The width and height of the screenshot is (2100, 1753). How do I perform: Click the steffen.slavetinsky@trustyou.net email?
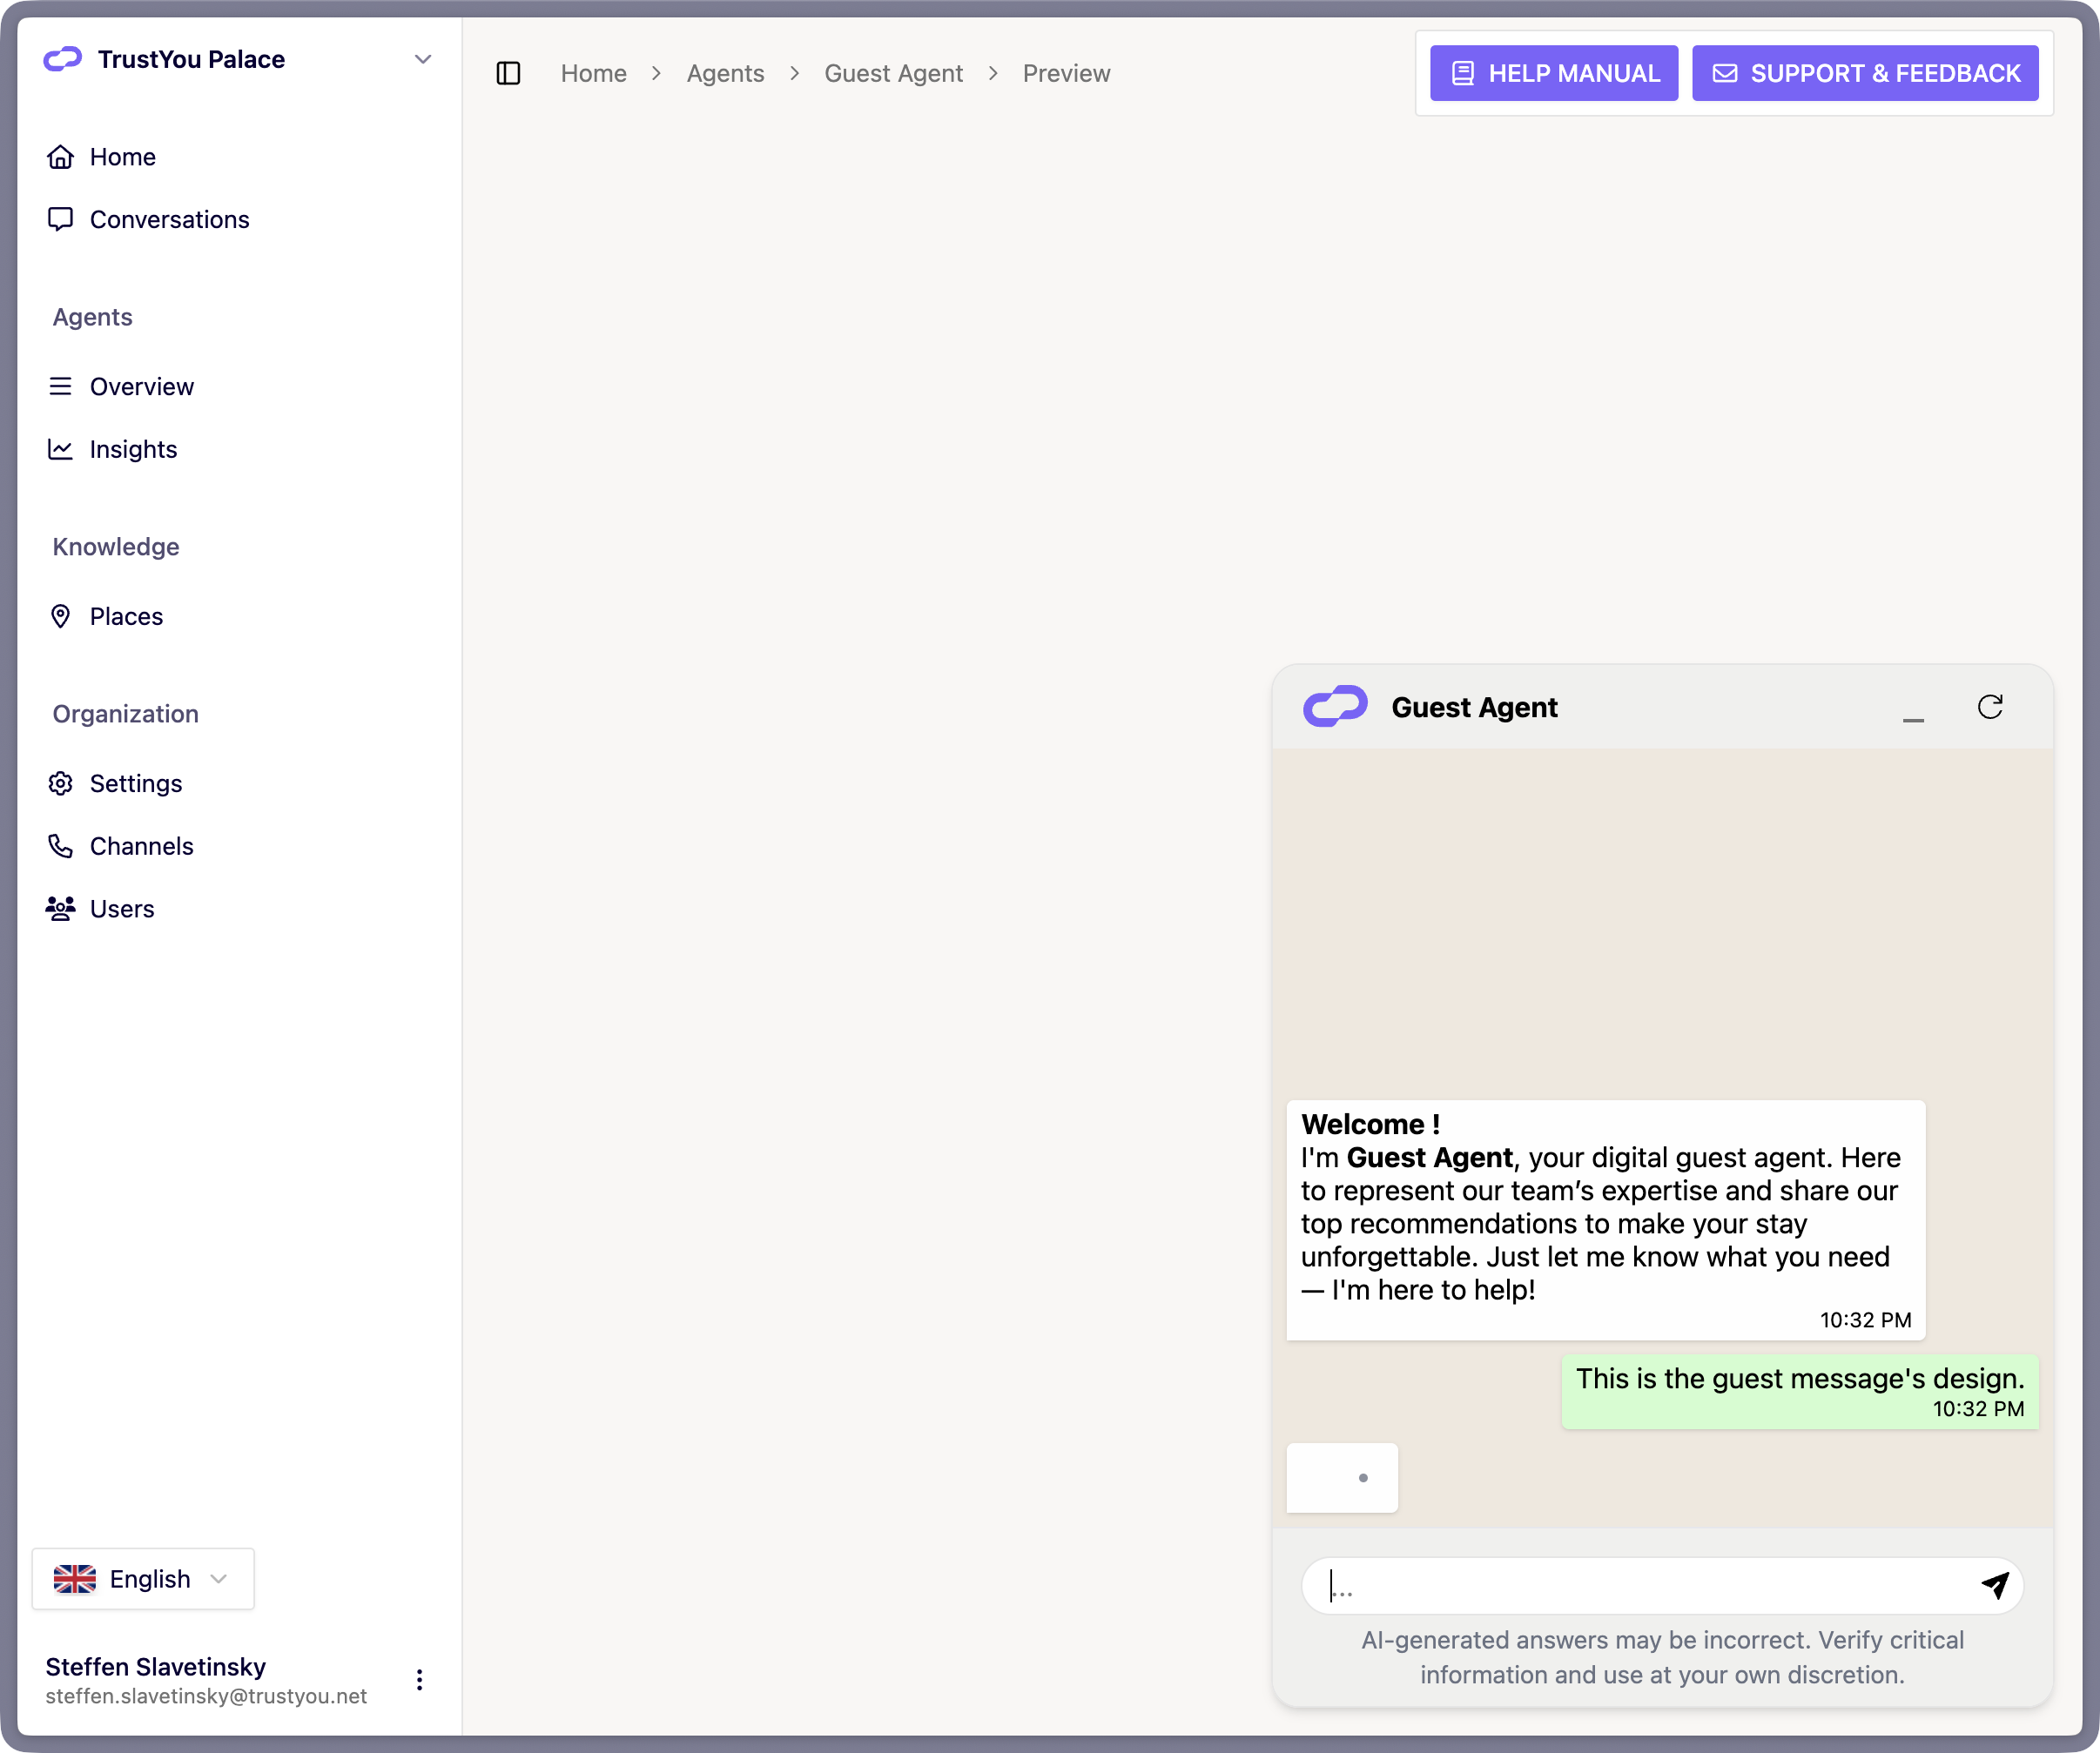(x=206, y=1696)
